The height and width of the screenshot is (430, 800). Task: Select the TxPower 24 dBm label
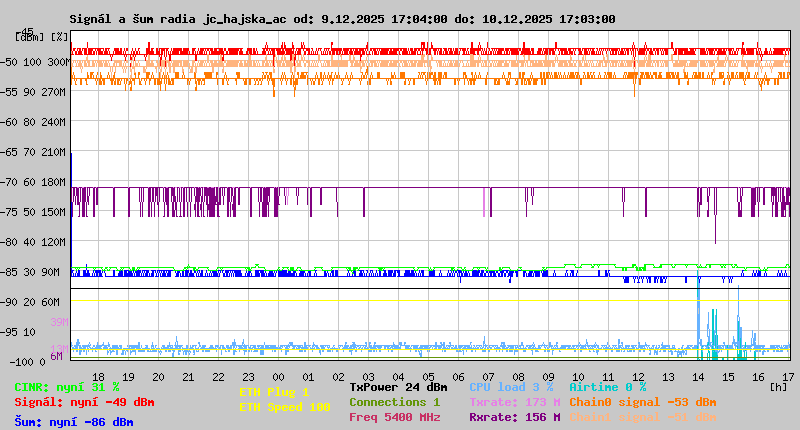[398, 386]
